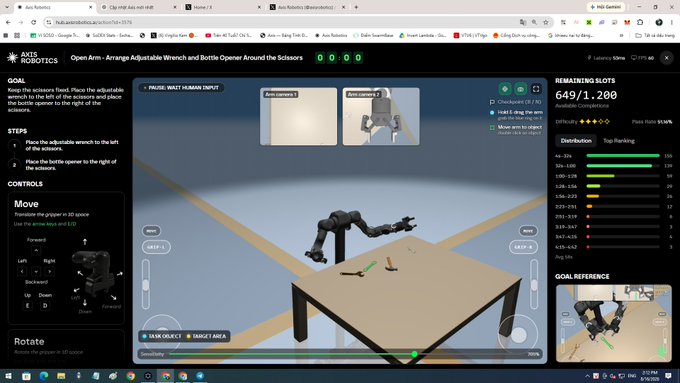Open the Axis Robotics bookmark
This screenshot has width=680, height=383.
331,36
